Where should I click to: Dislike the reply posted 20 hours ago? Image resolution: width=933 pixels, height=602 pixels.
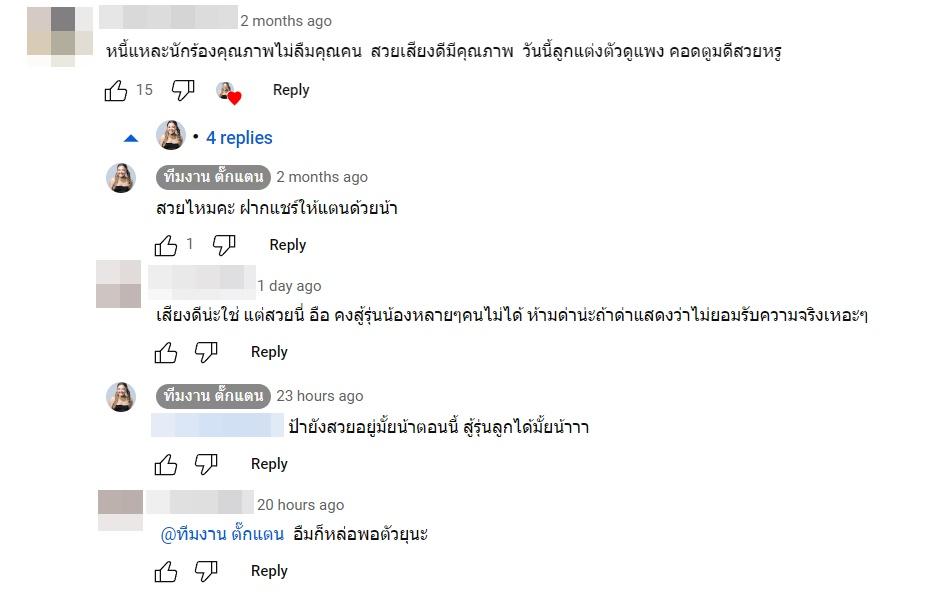pyautogui.click(x=206, y=571)
